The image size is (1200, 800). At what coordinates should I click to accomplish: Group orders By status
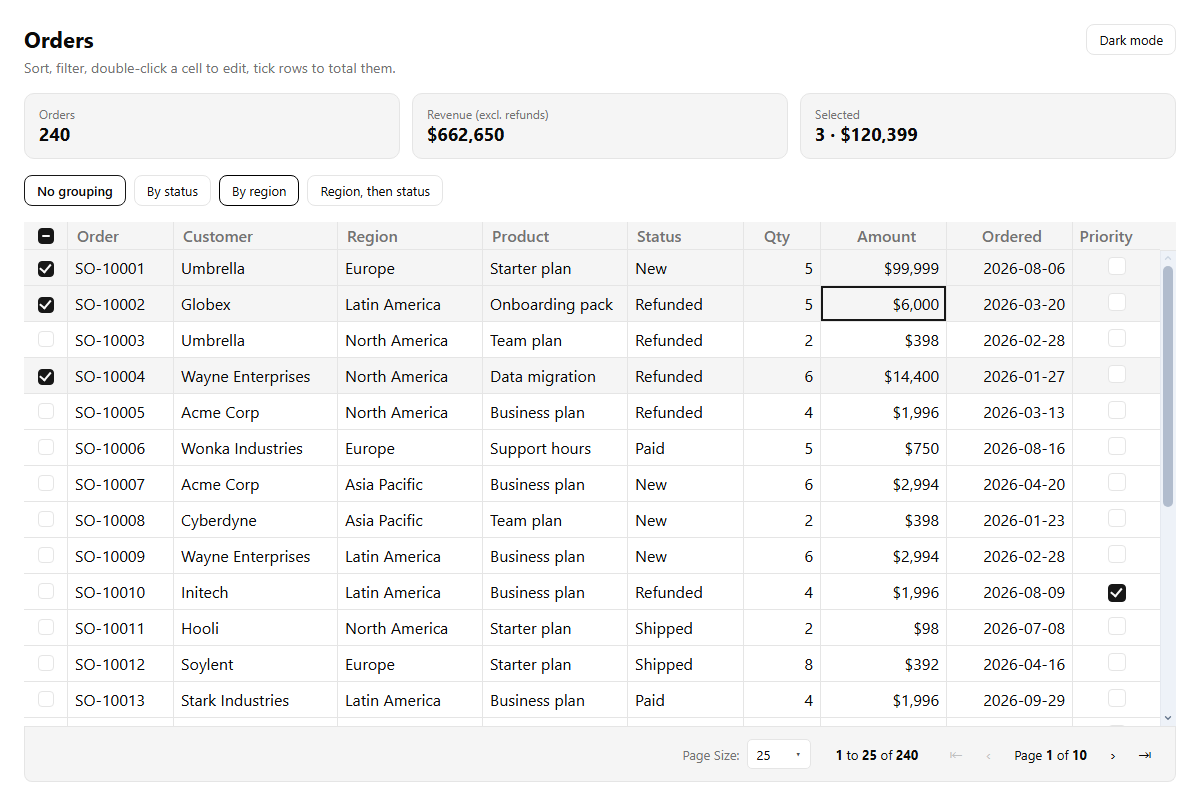[172, 191]
